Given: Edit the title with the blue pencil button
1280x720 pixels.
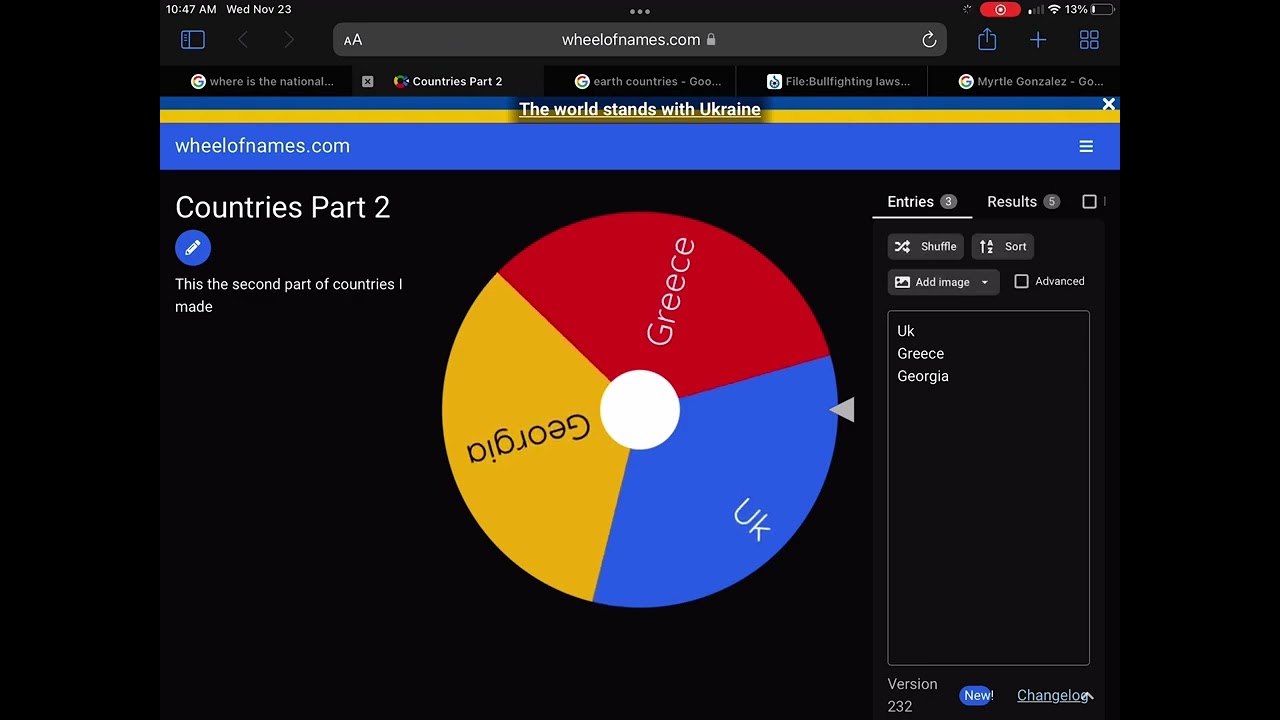Looking at the screenshot, I should point(193,247).
